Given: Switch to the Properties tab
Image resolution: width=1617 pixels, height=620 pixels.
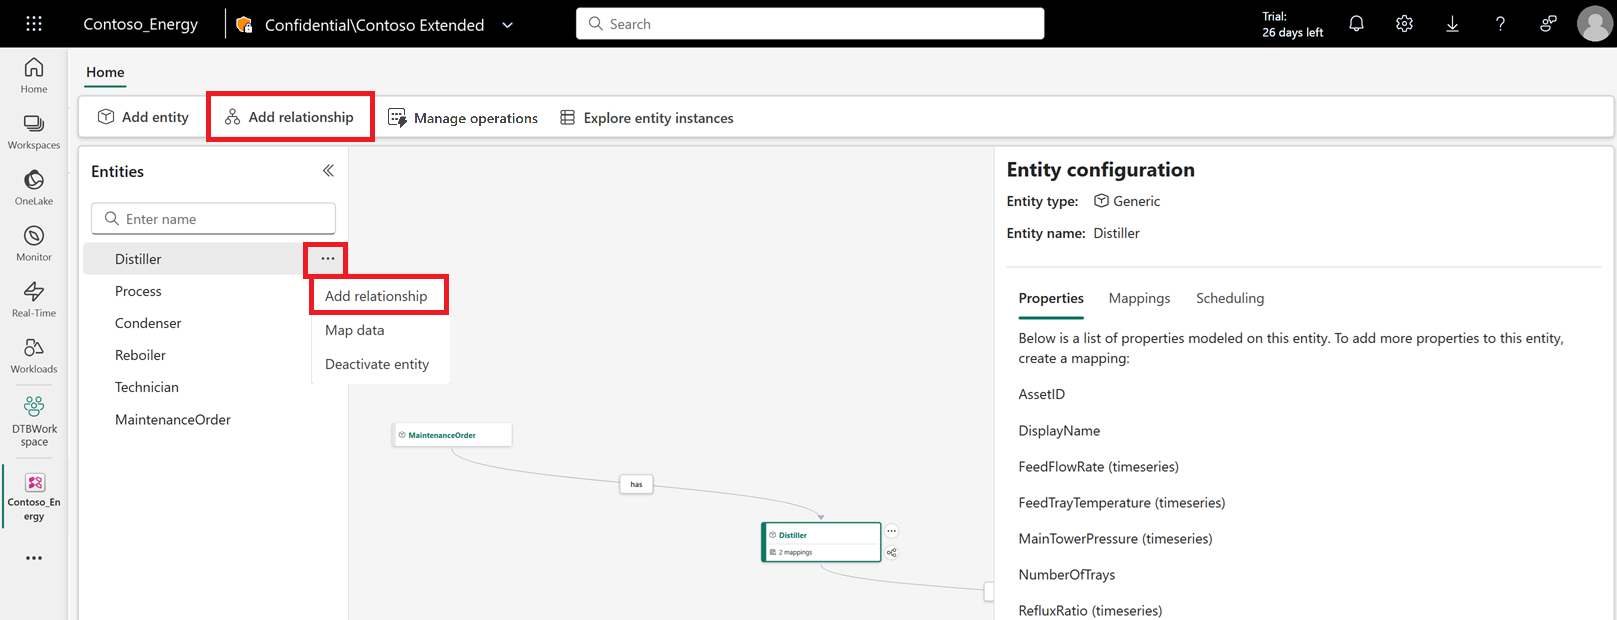Looking at the screenshot, I should (1051, 298).
